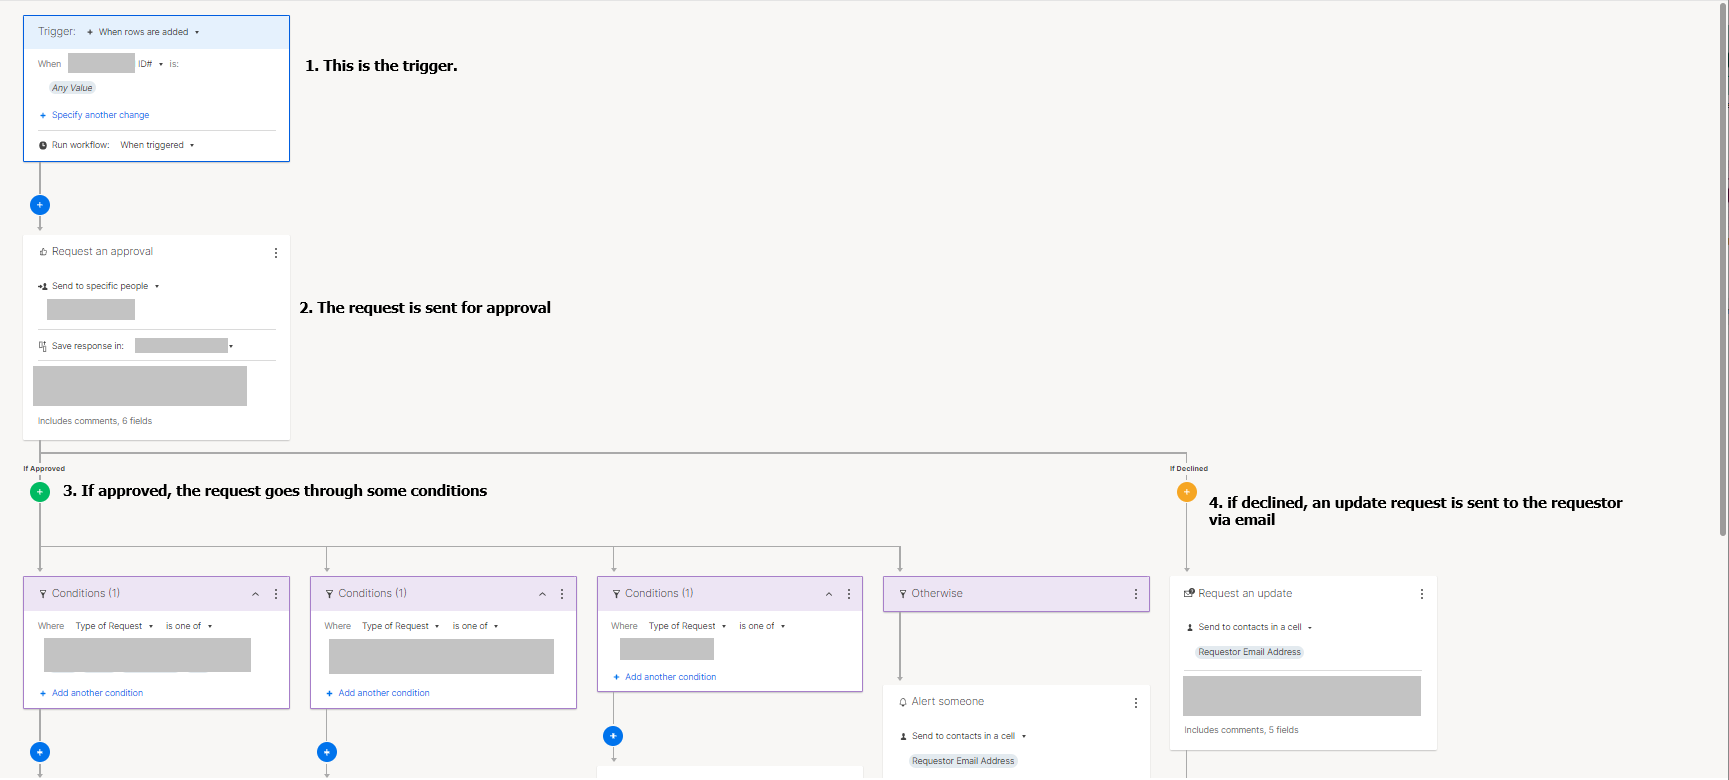Click the bell icon next to Alert someone
The image size is (1729, 780).
[x=903, y=702]
